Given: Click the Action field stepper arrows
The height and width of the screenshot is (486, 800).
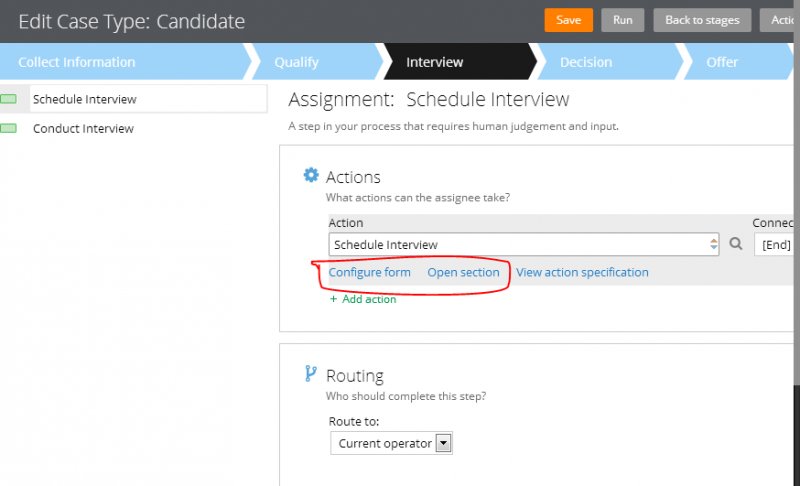Looking at the screenshot, I should coord(713,244).
